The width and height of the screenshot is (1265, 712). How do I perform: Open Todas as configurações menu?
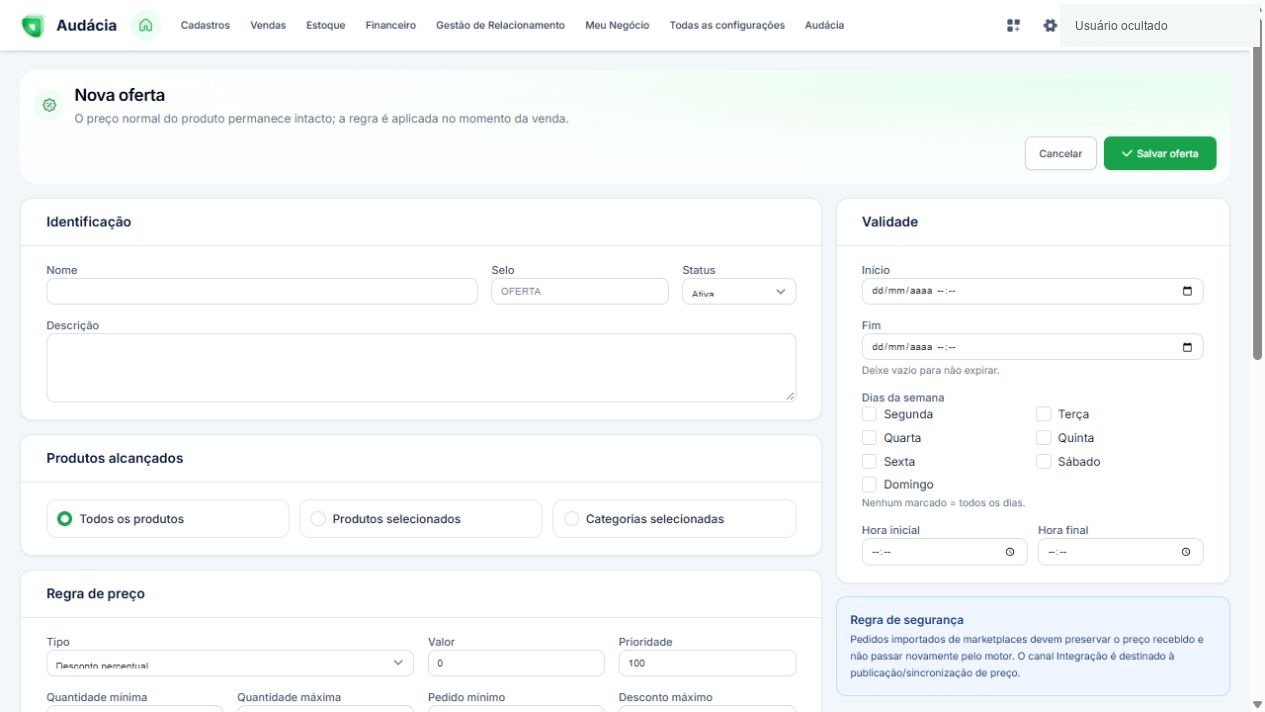[x=727, y=25]
